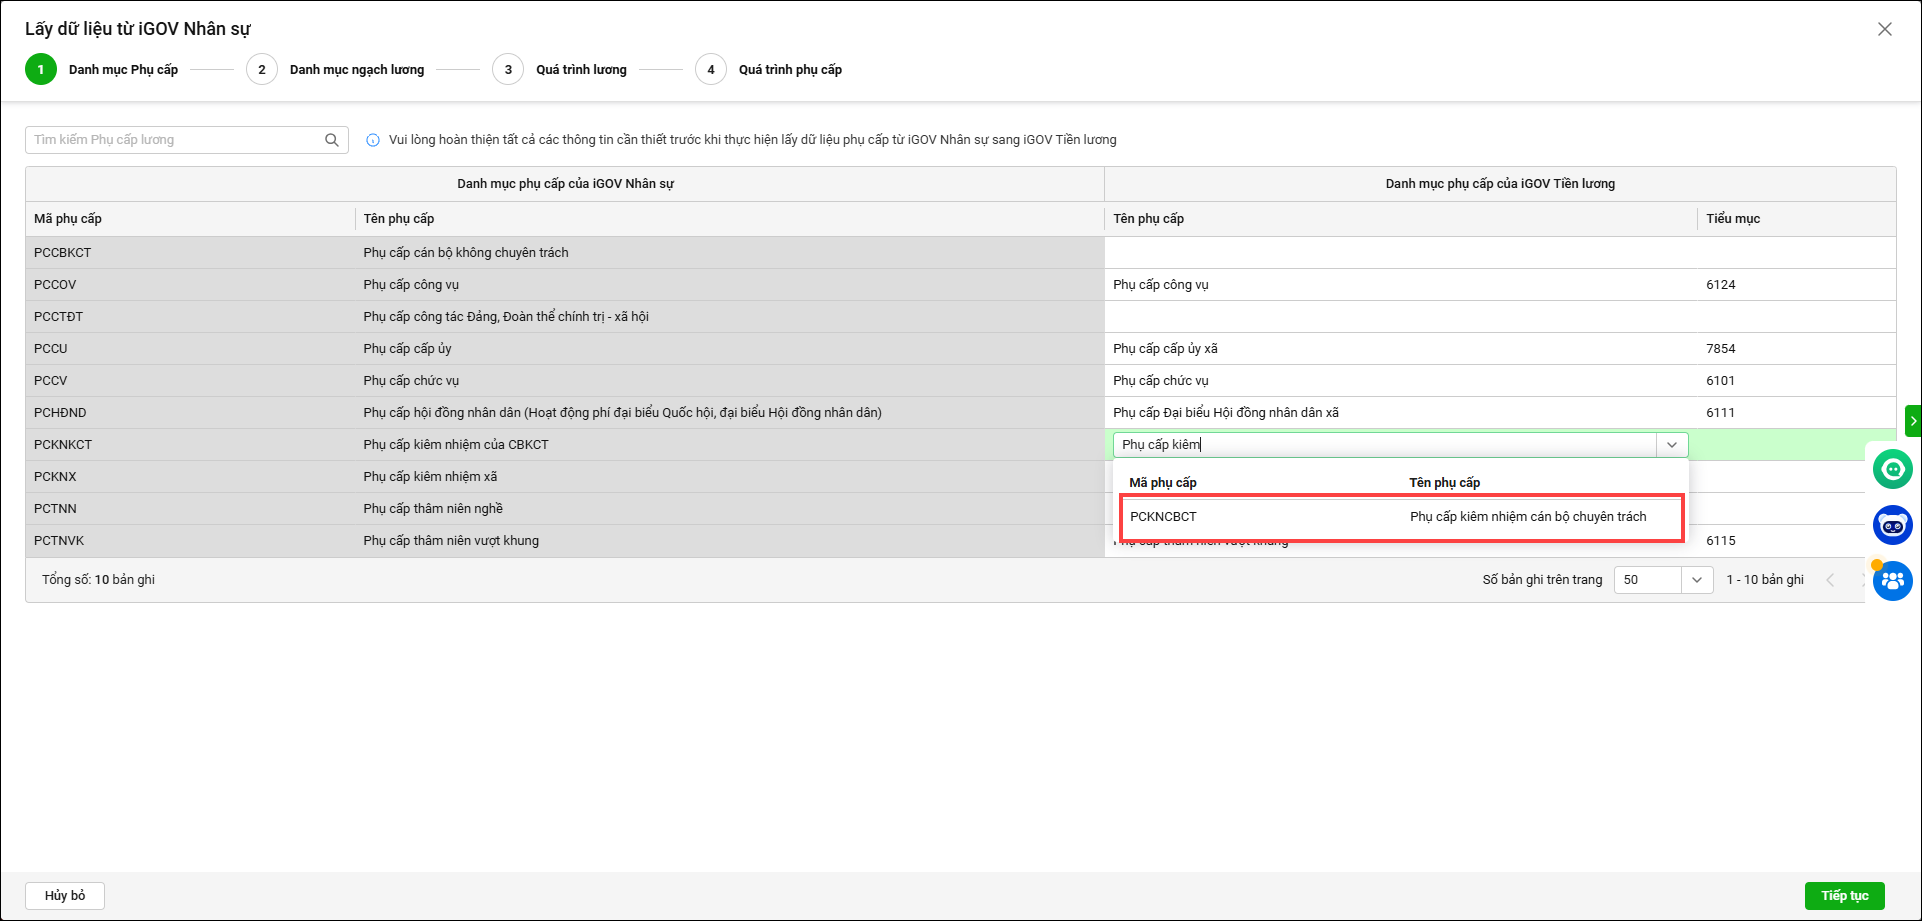This screenshot has height=921, width=1922.
Task: Click the 'Phụ cấp thâm niên vượt khung' cell in the PCTNVK row
Action: 730,541
